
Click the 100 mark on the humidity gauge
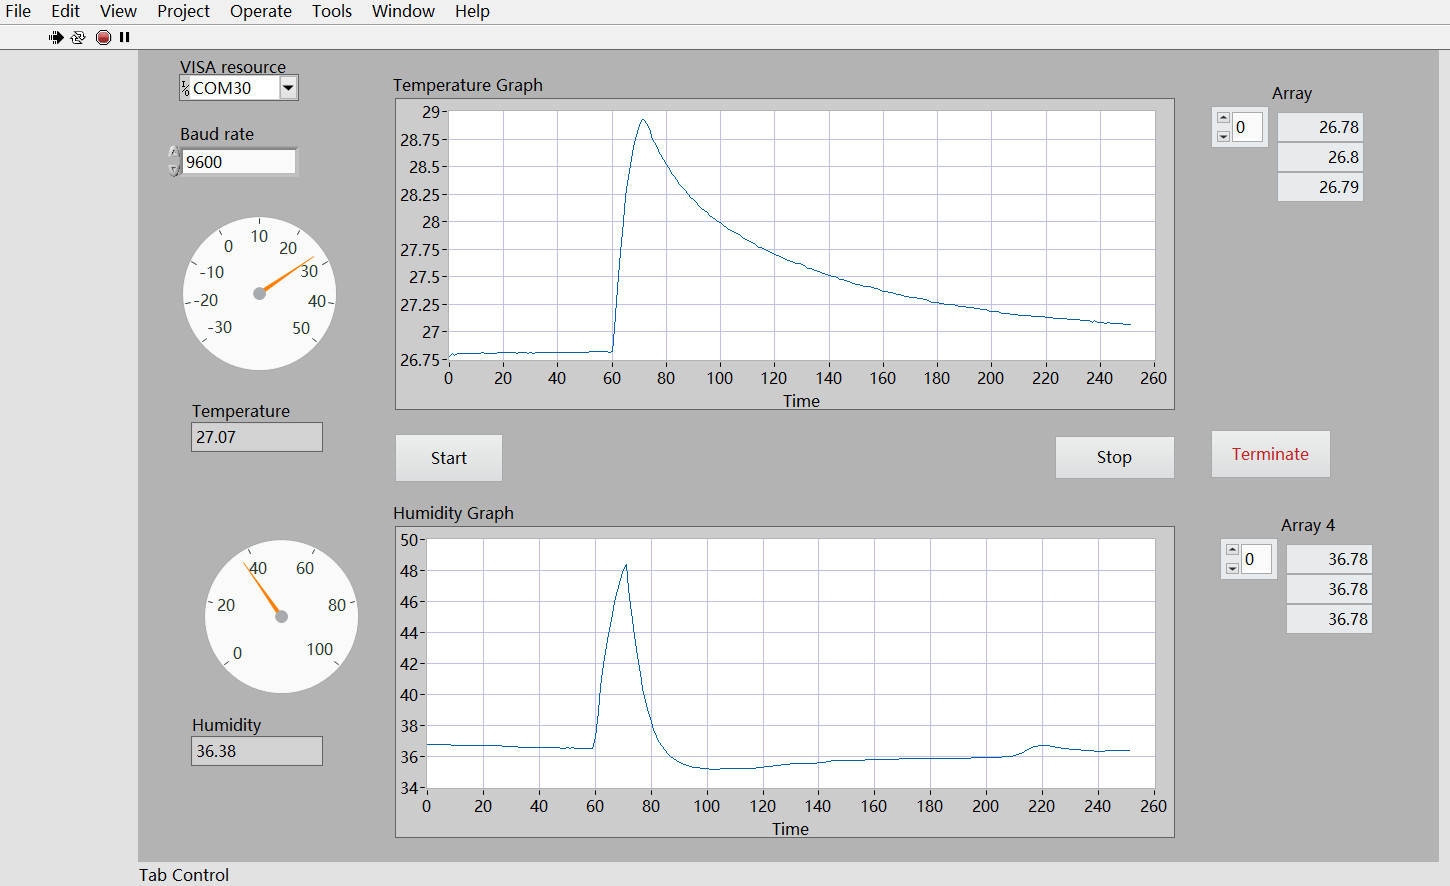(x=320, y=649)
